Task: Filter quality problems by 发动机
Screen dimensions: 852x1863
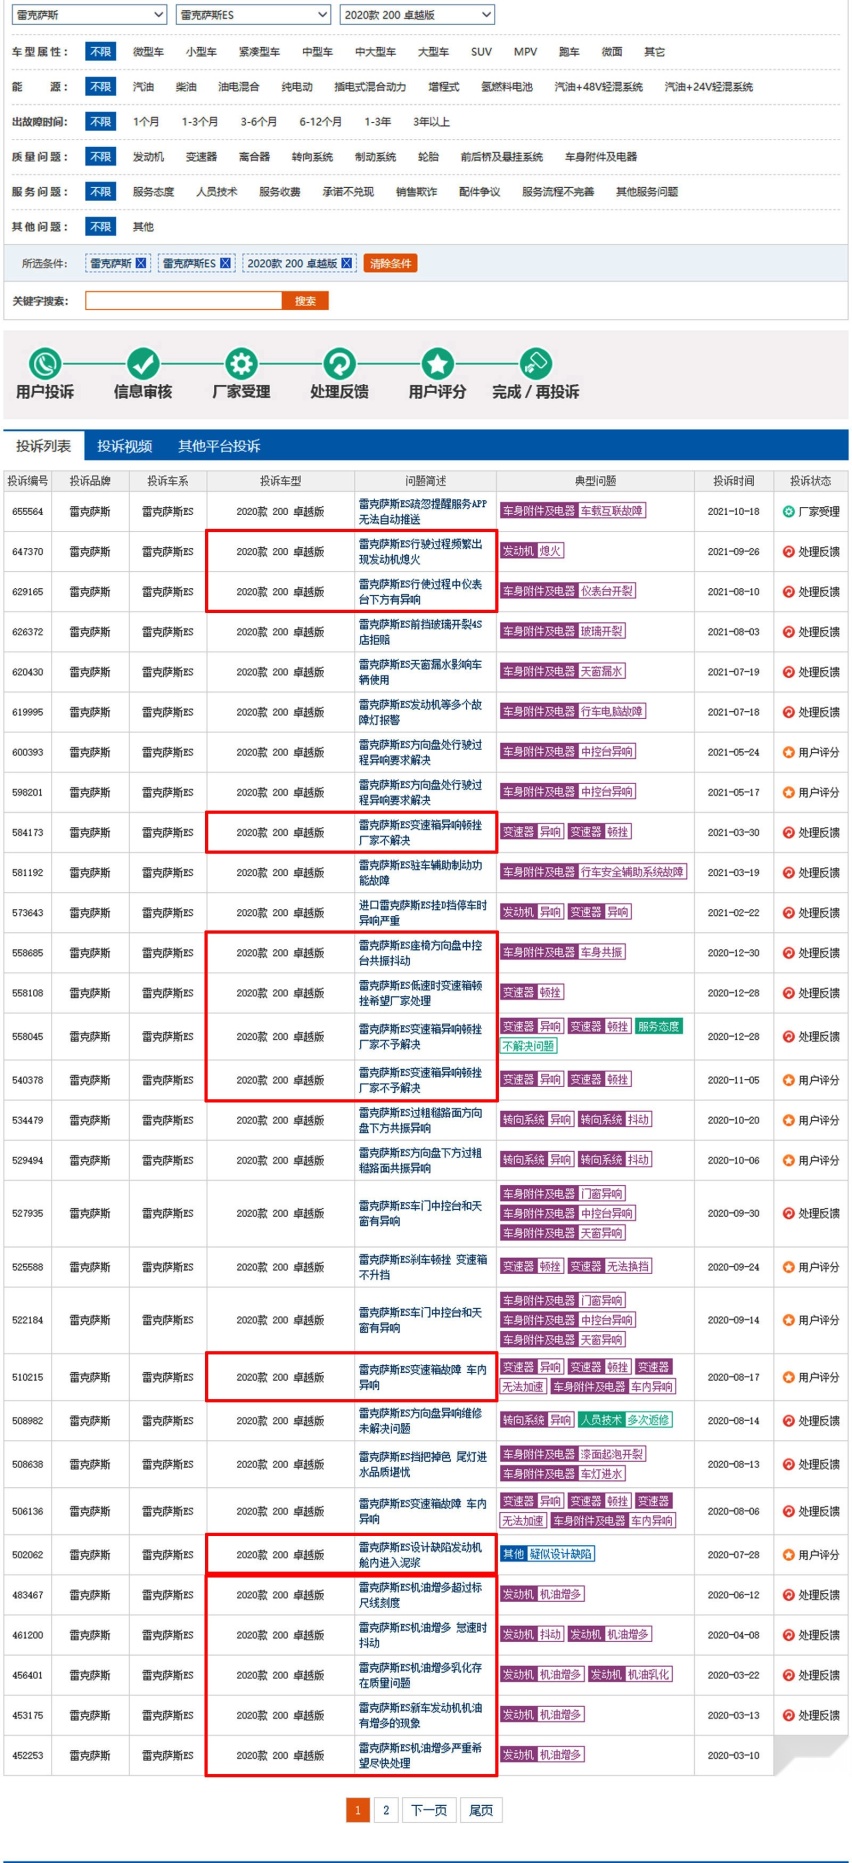Action: tap(148, 157)
